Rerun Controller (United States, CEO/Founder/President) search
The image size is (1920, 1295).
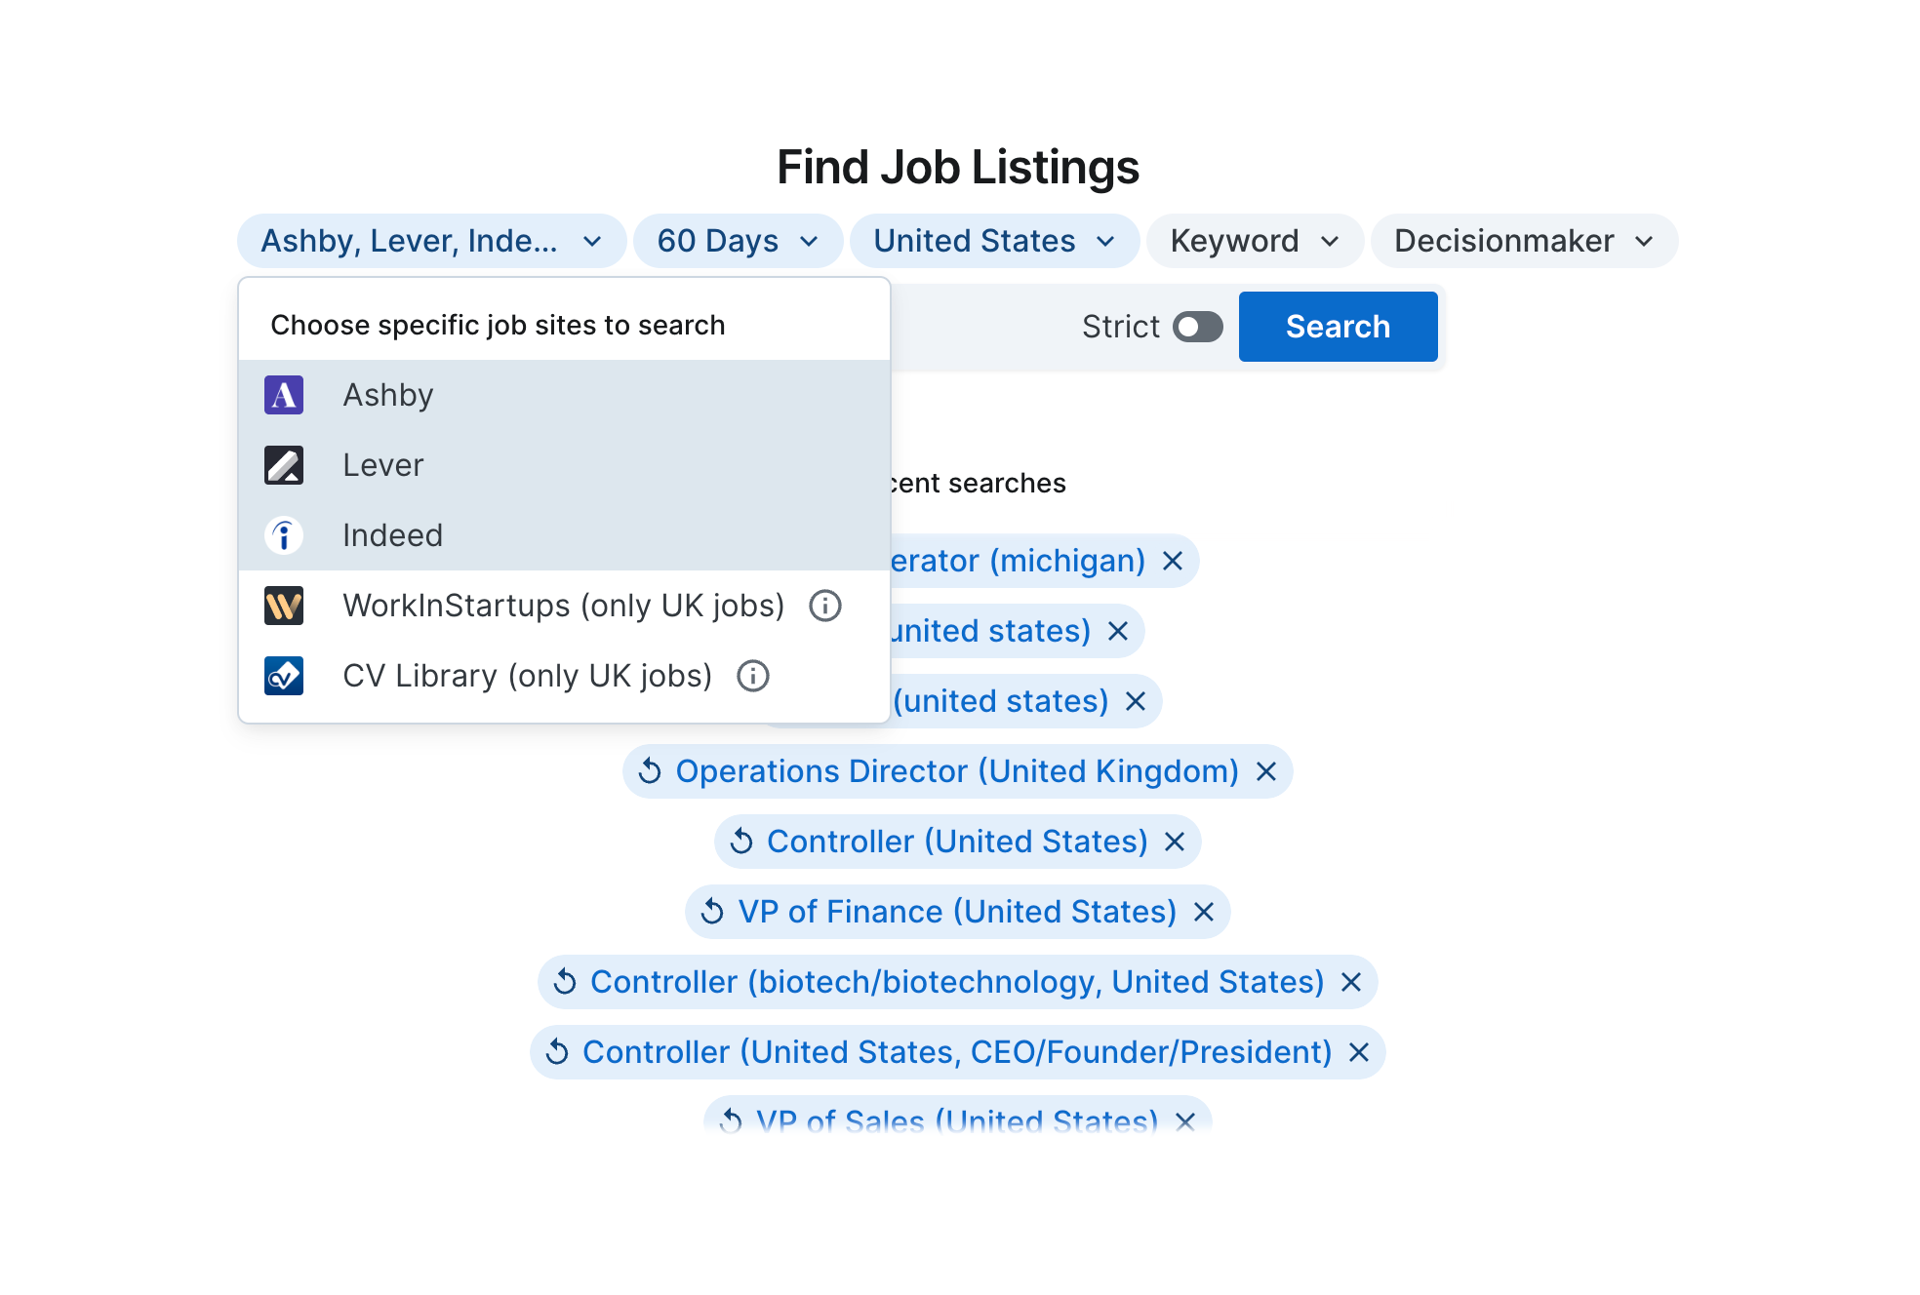pyautogui.click(x=957, y=1051)
